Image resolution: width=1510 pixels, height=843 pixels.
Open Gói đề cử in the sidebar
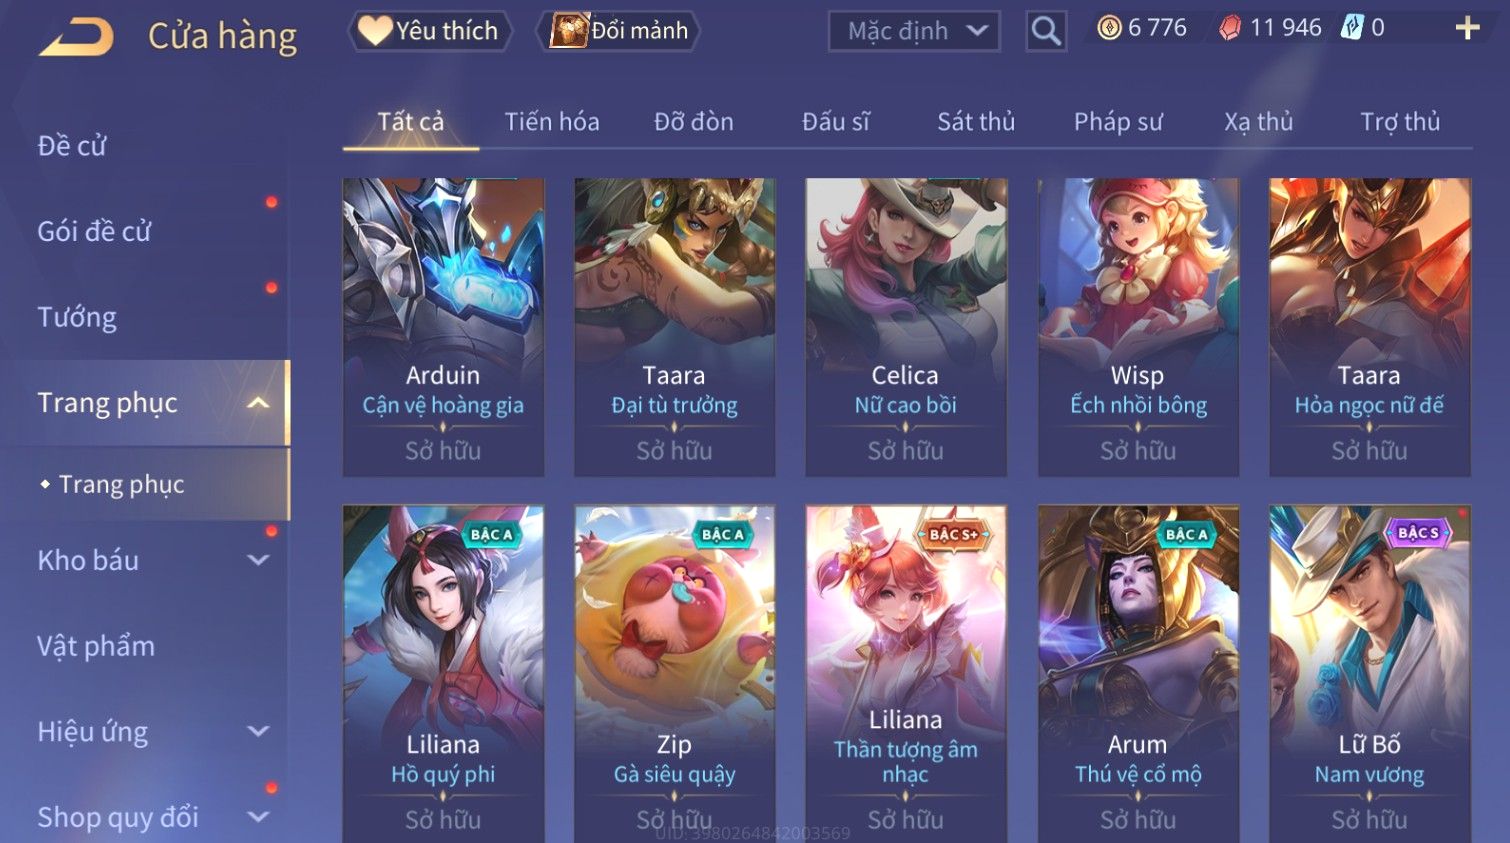click(x=94, y=231)
